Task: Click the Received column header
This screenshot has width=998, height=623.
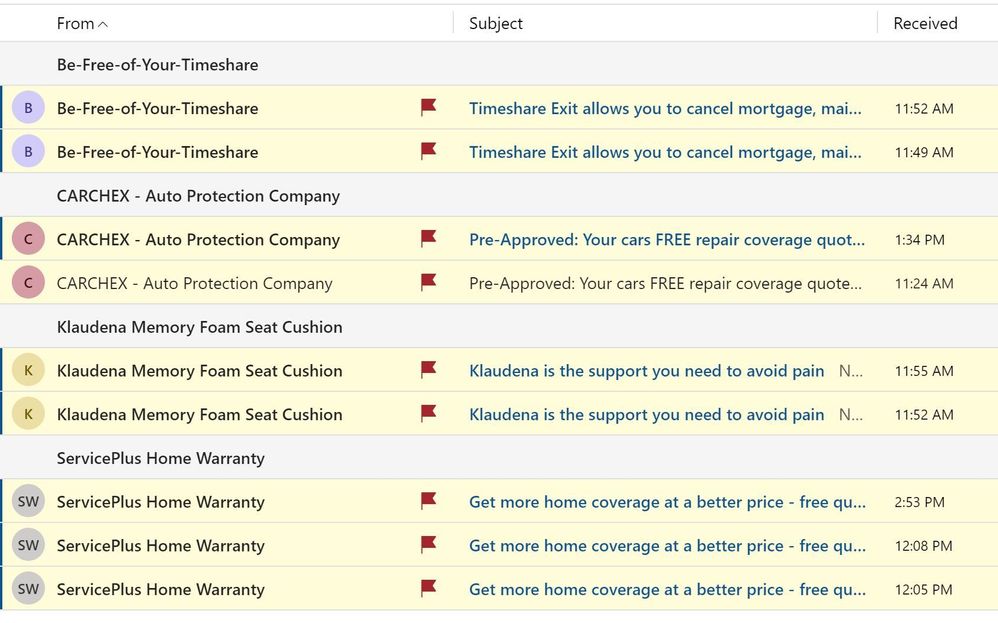Action: pyautogui.click(x=925, y=23)
